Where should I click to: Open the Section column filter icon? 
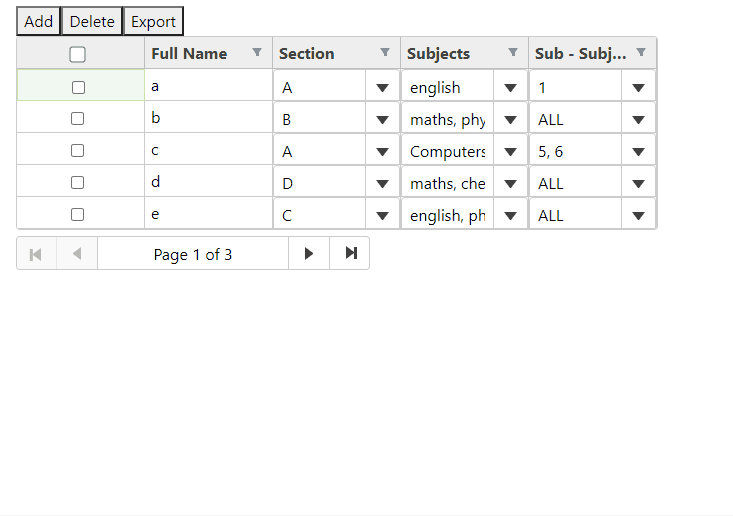[x=385, y=52]
